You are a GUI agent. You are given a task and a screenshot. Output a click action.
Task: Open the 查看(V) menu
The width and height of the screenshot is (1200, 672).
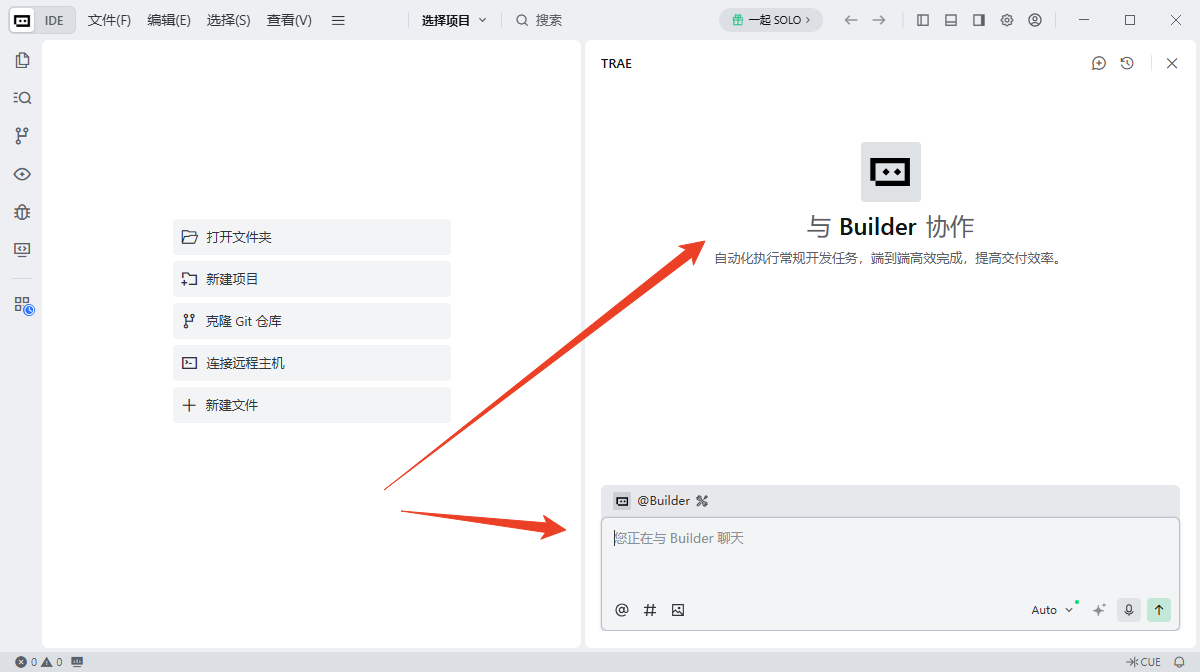[289, 20]
